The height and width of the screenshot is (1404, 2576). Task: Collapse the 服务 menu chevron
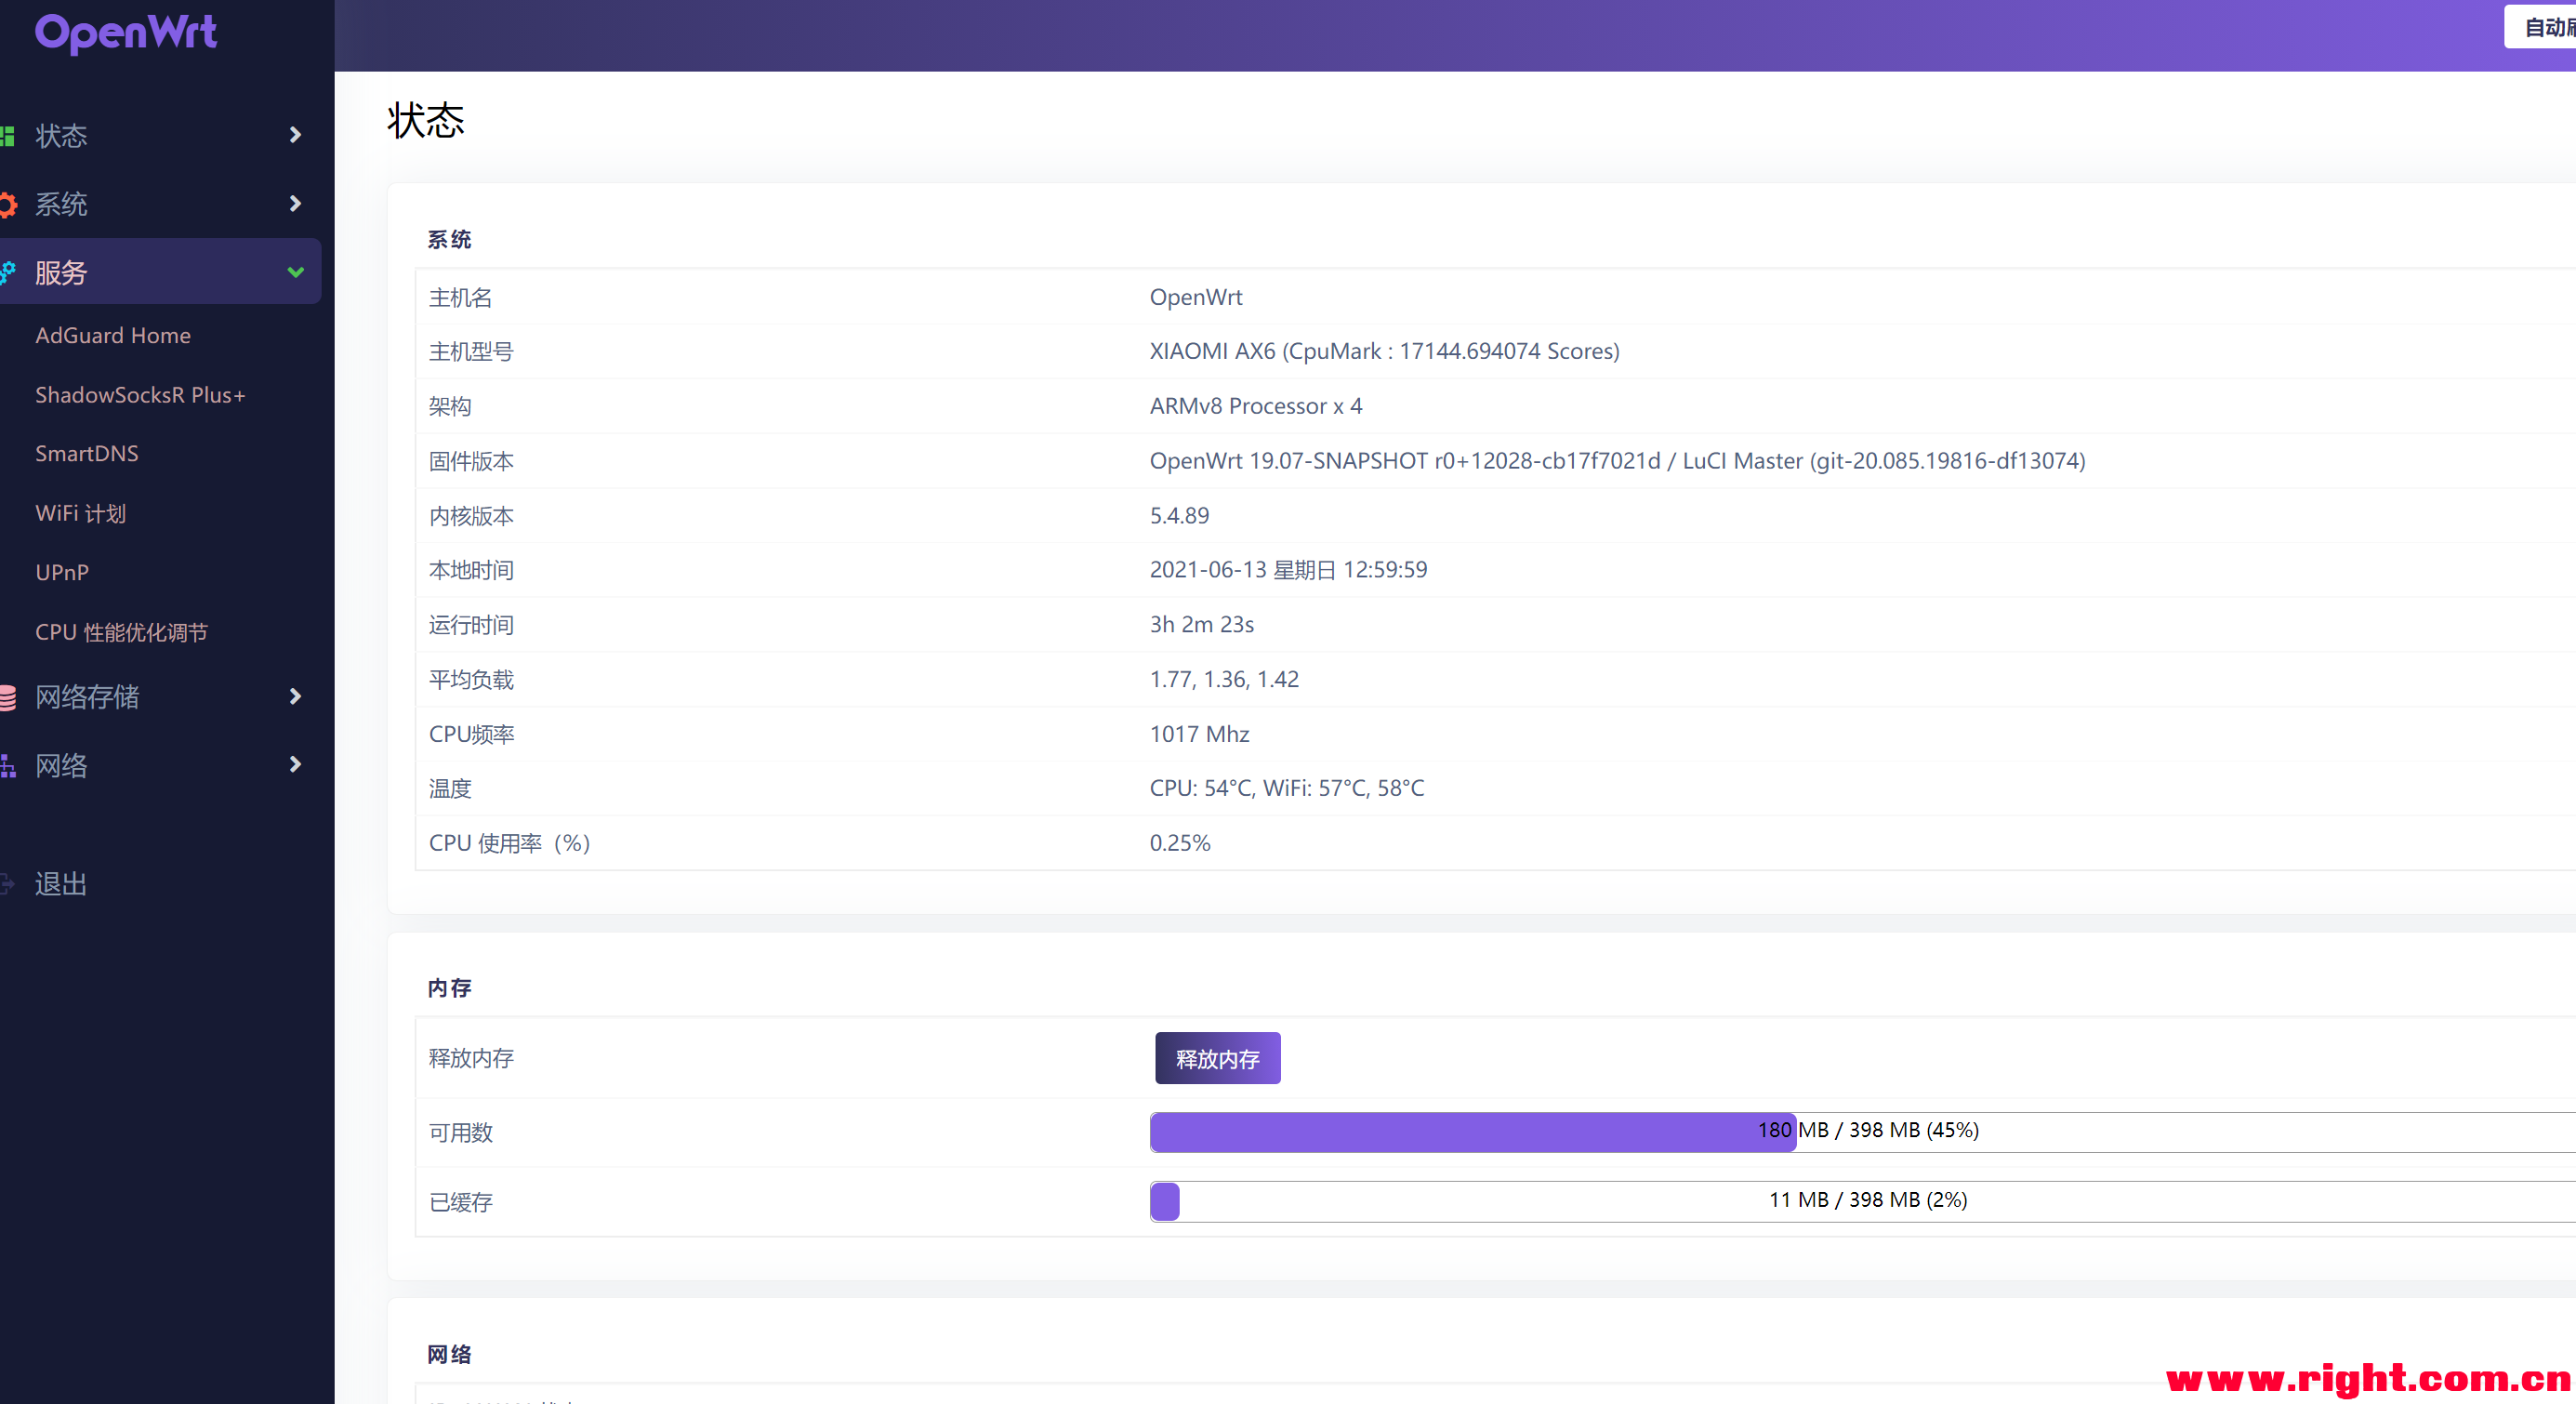pyautogui.click(x=295, y=272)
